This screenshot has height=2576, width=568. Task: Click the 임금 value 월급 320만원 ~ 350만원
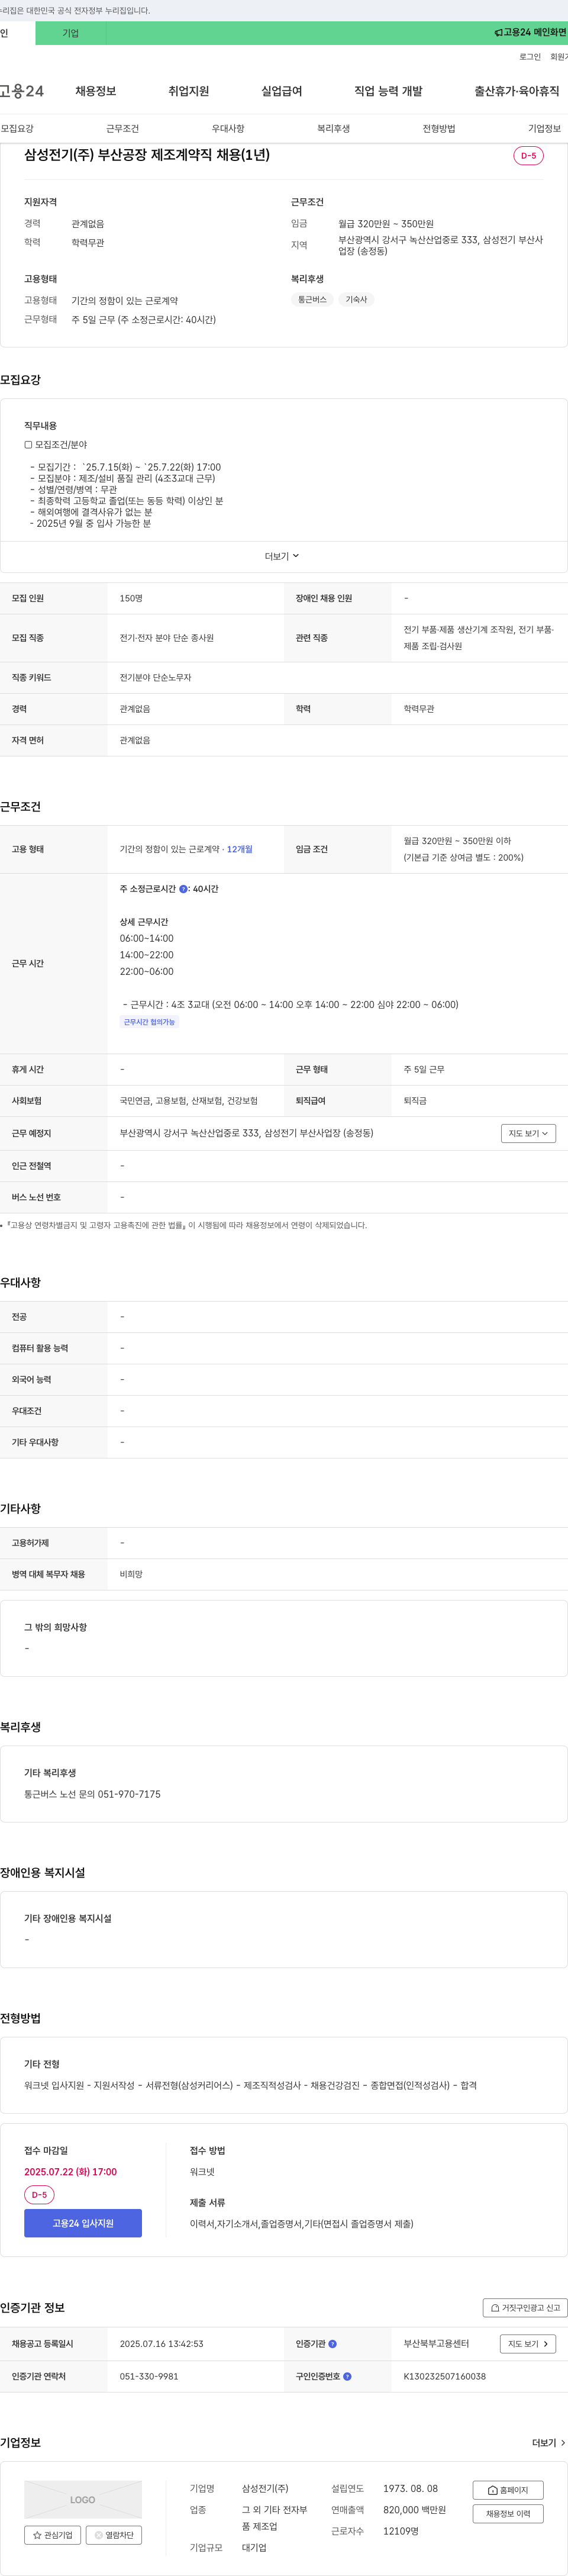pyautogui.click(x=386, y=224)
